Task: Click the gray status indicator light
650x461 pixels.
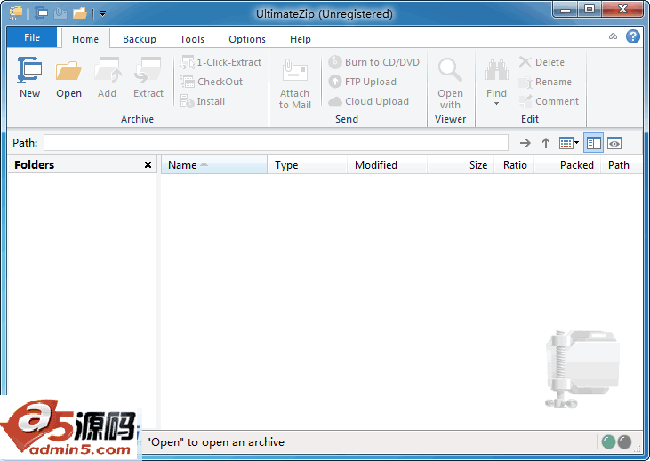Action: [624, 442]
